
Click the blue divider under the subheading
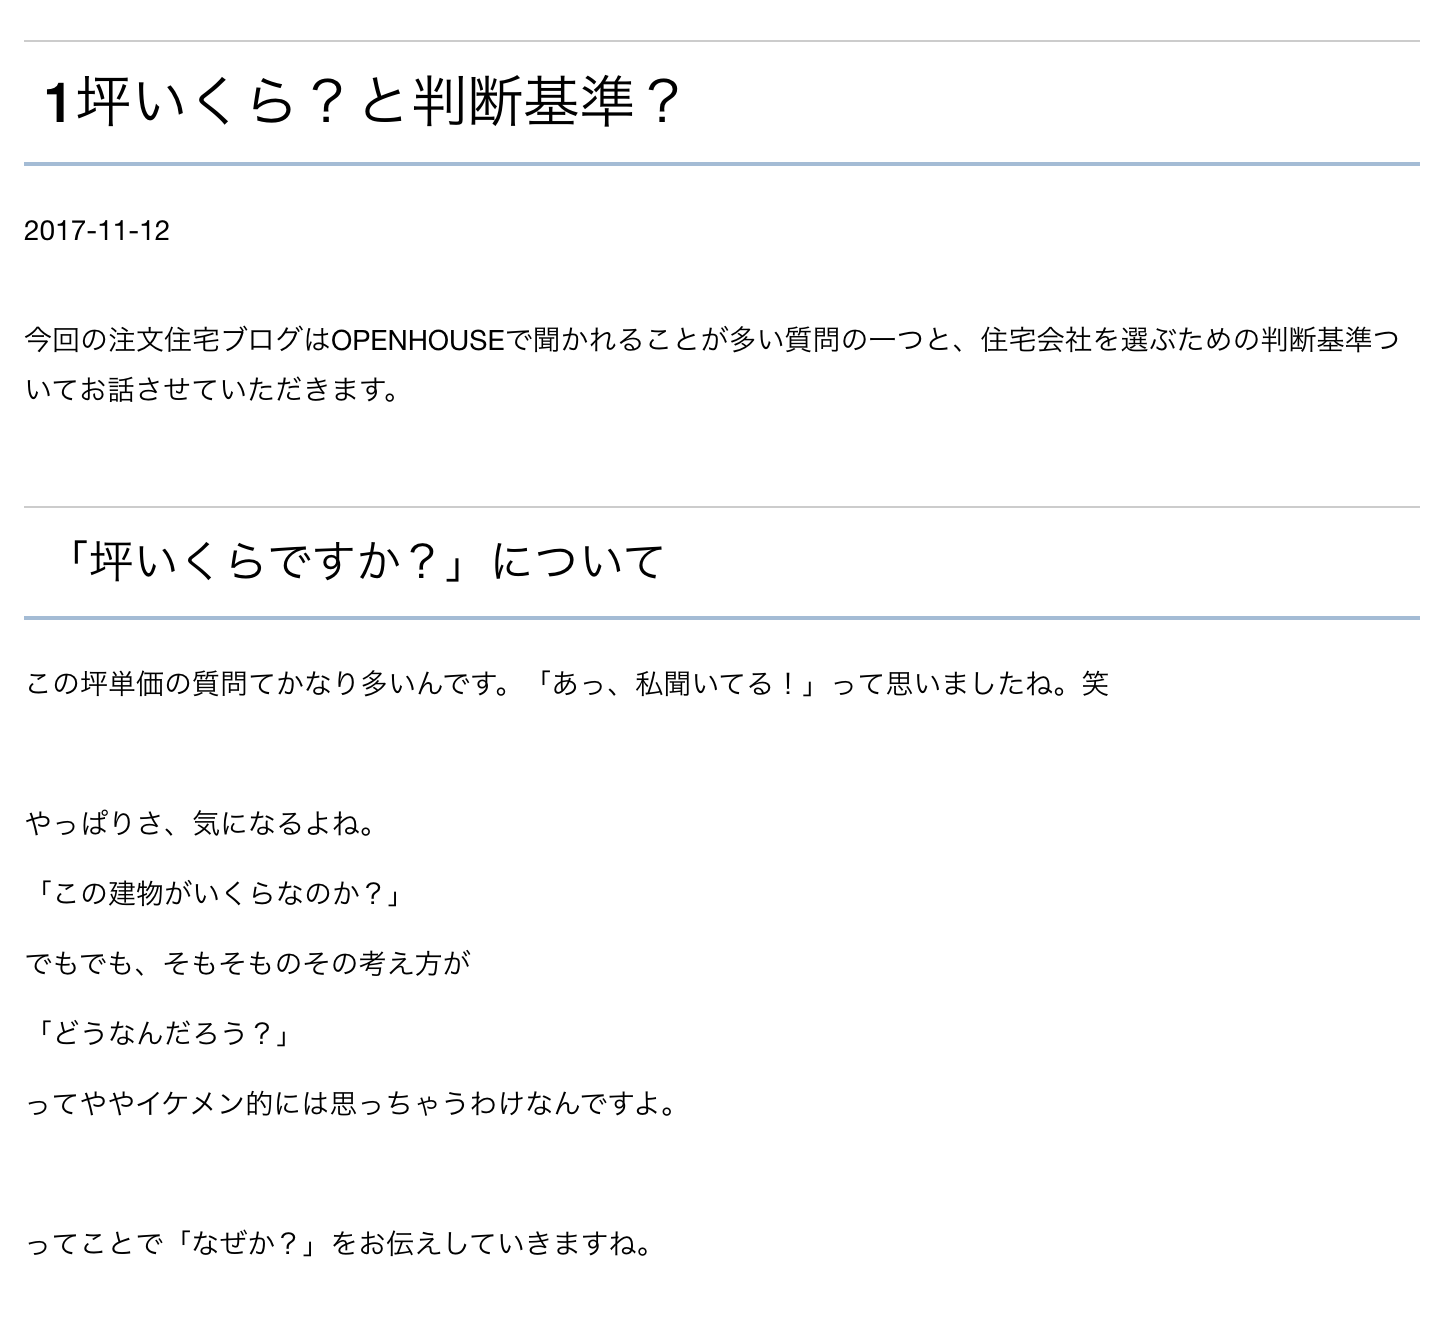click(x=722, y=618)
